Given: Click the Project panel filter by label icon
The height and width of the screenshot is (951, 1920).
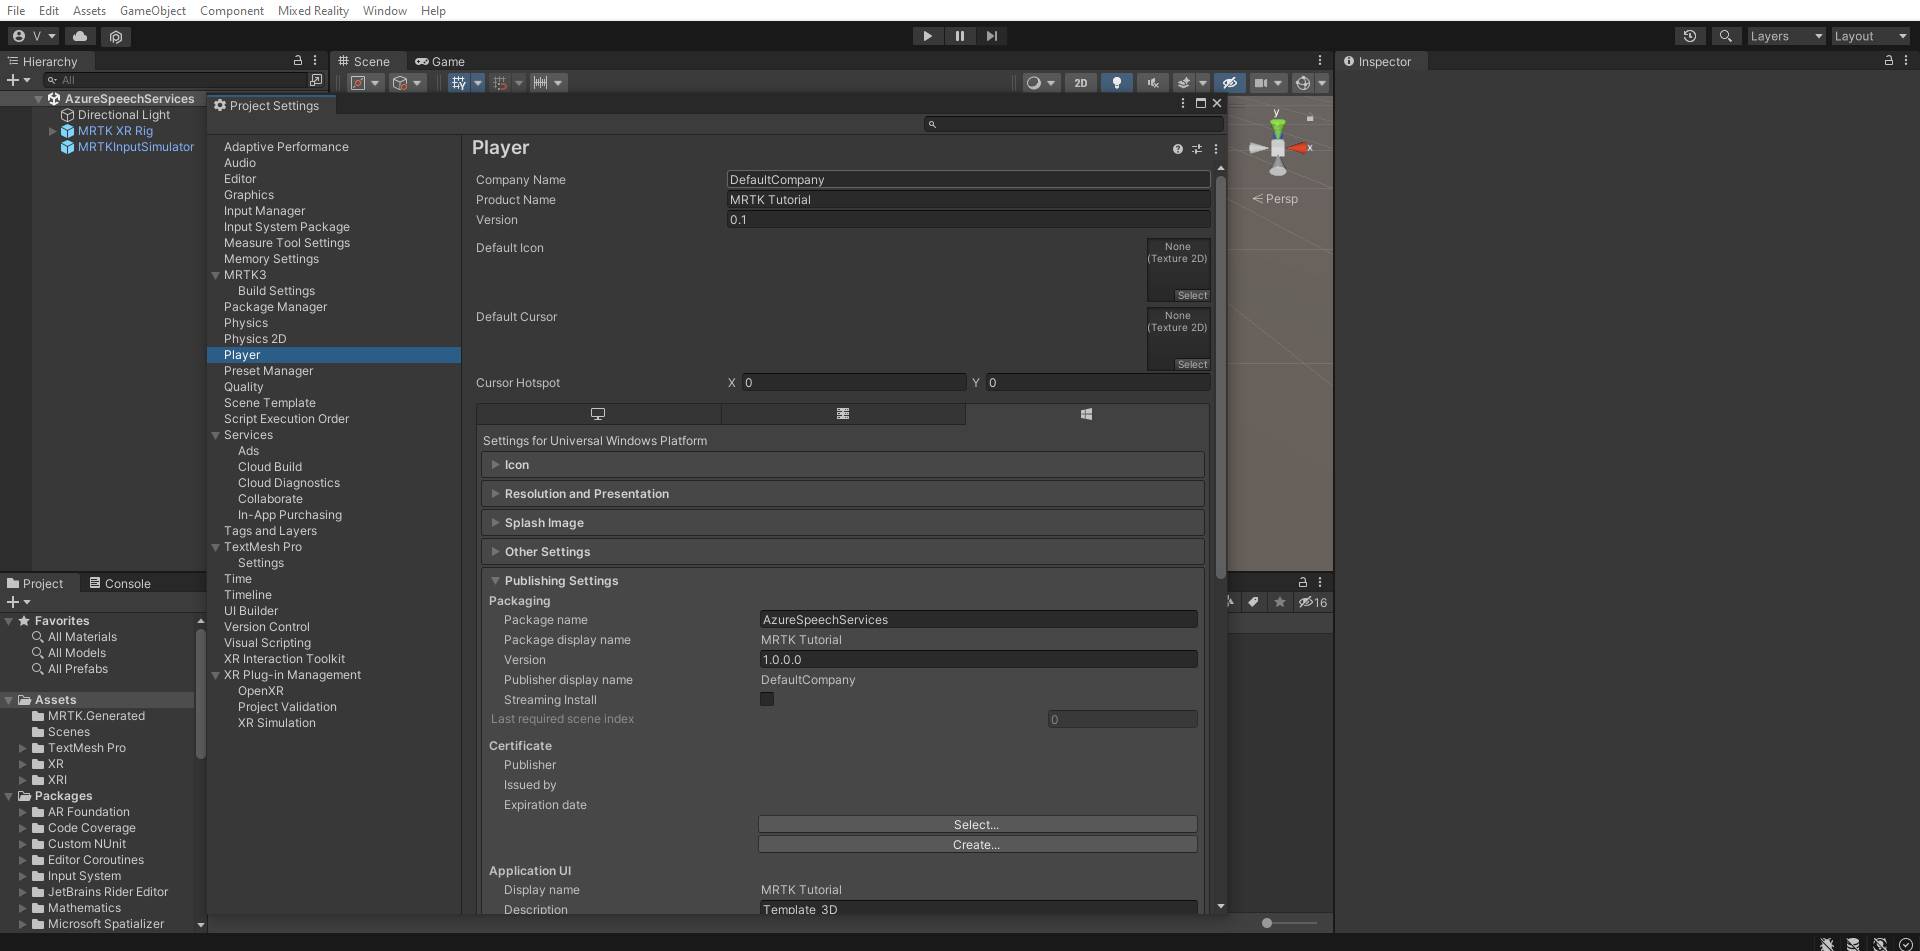Looking at the screenshot, I should pyautogui.click(x=1254, y=602).
